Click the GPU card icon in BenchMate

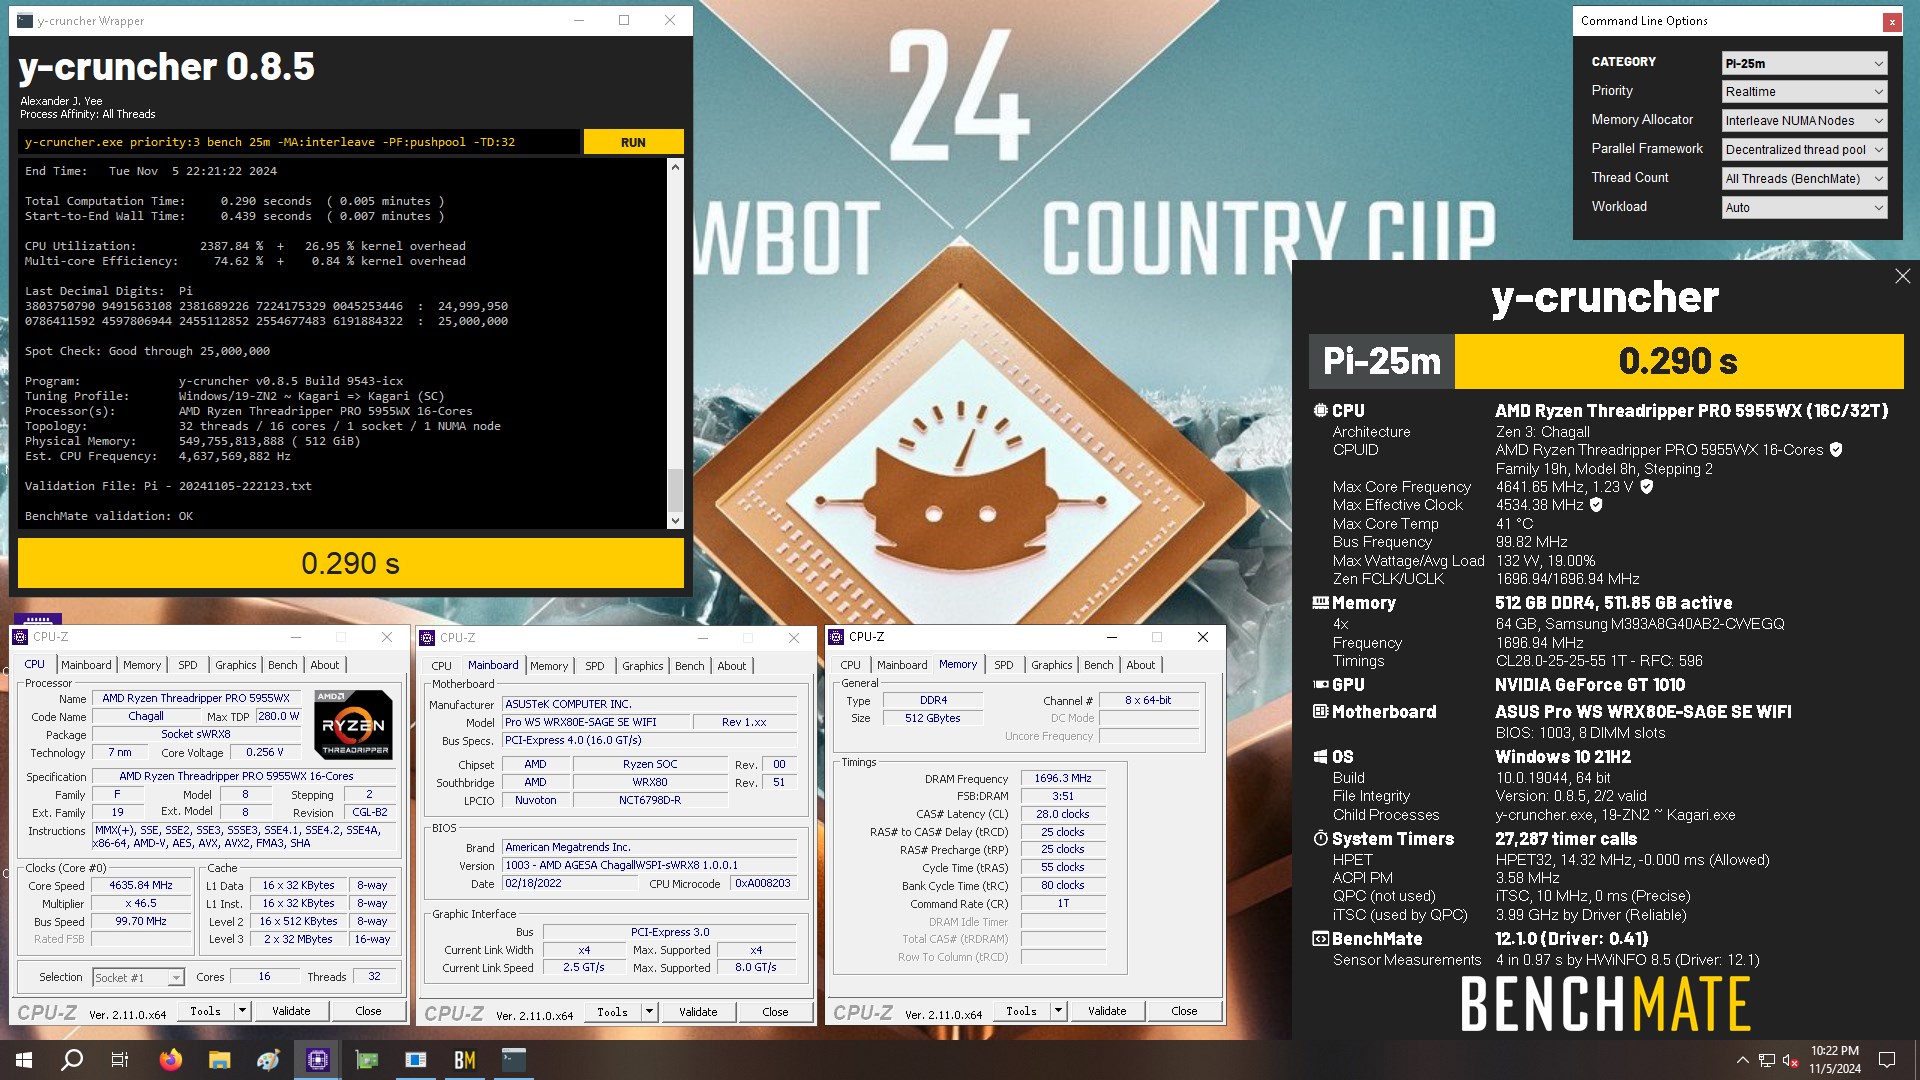[x=1320, y=684]
